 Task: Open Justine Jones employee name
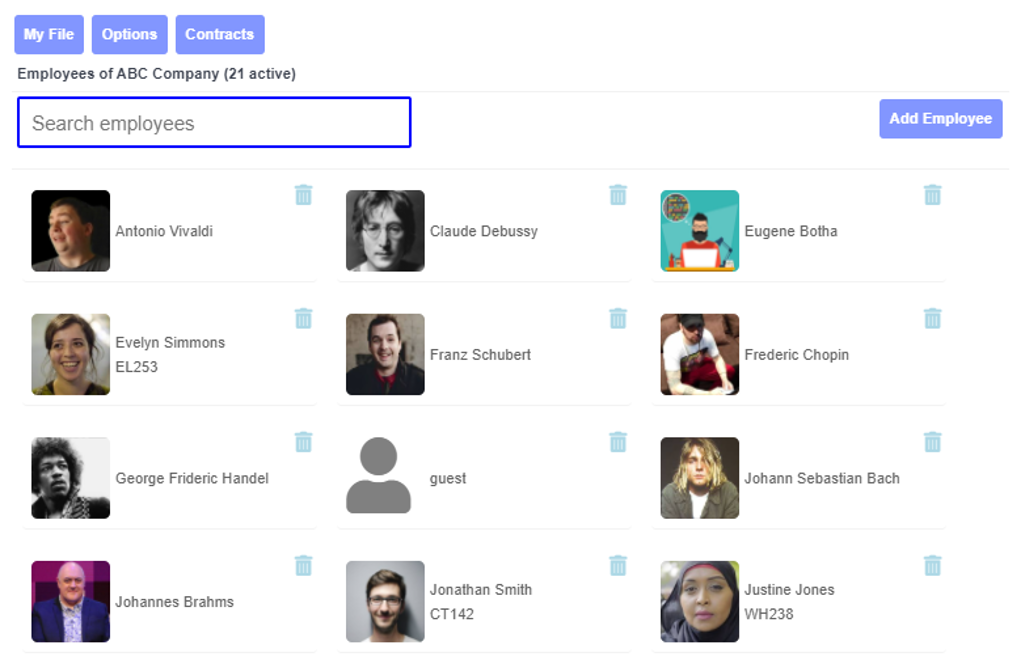click(x=789, y=589)
